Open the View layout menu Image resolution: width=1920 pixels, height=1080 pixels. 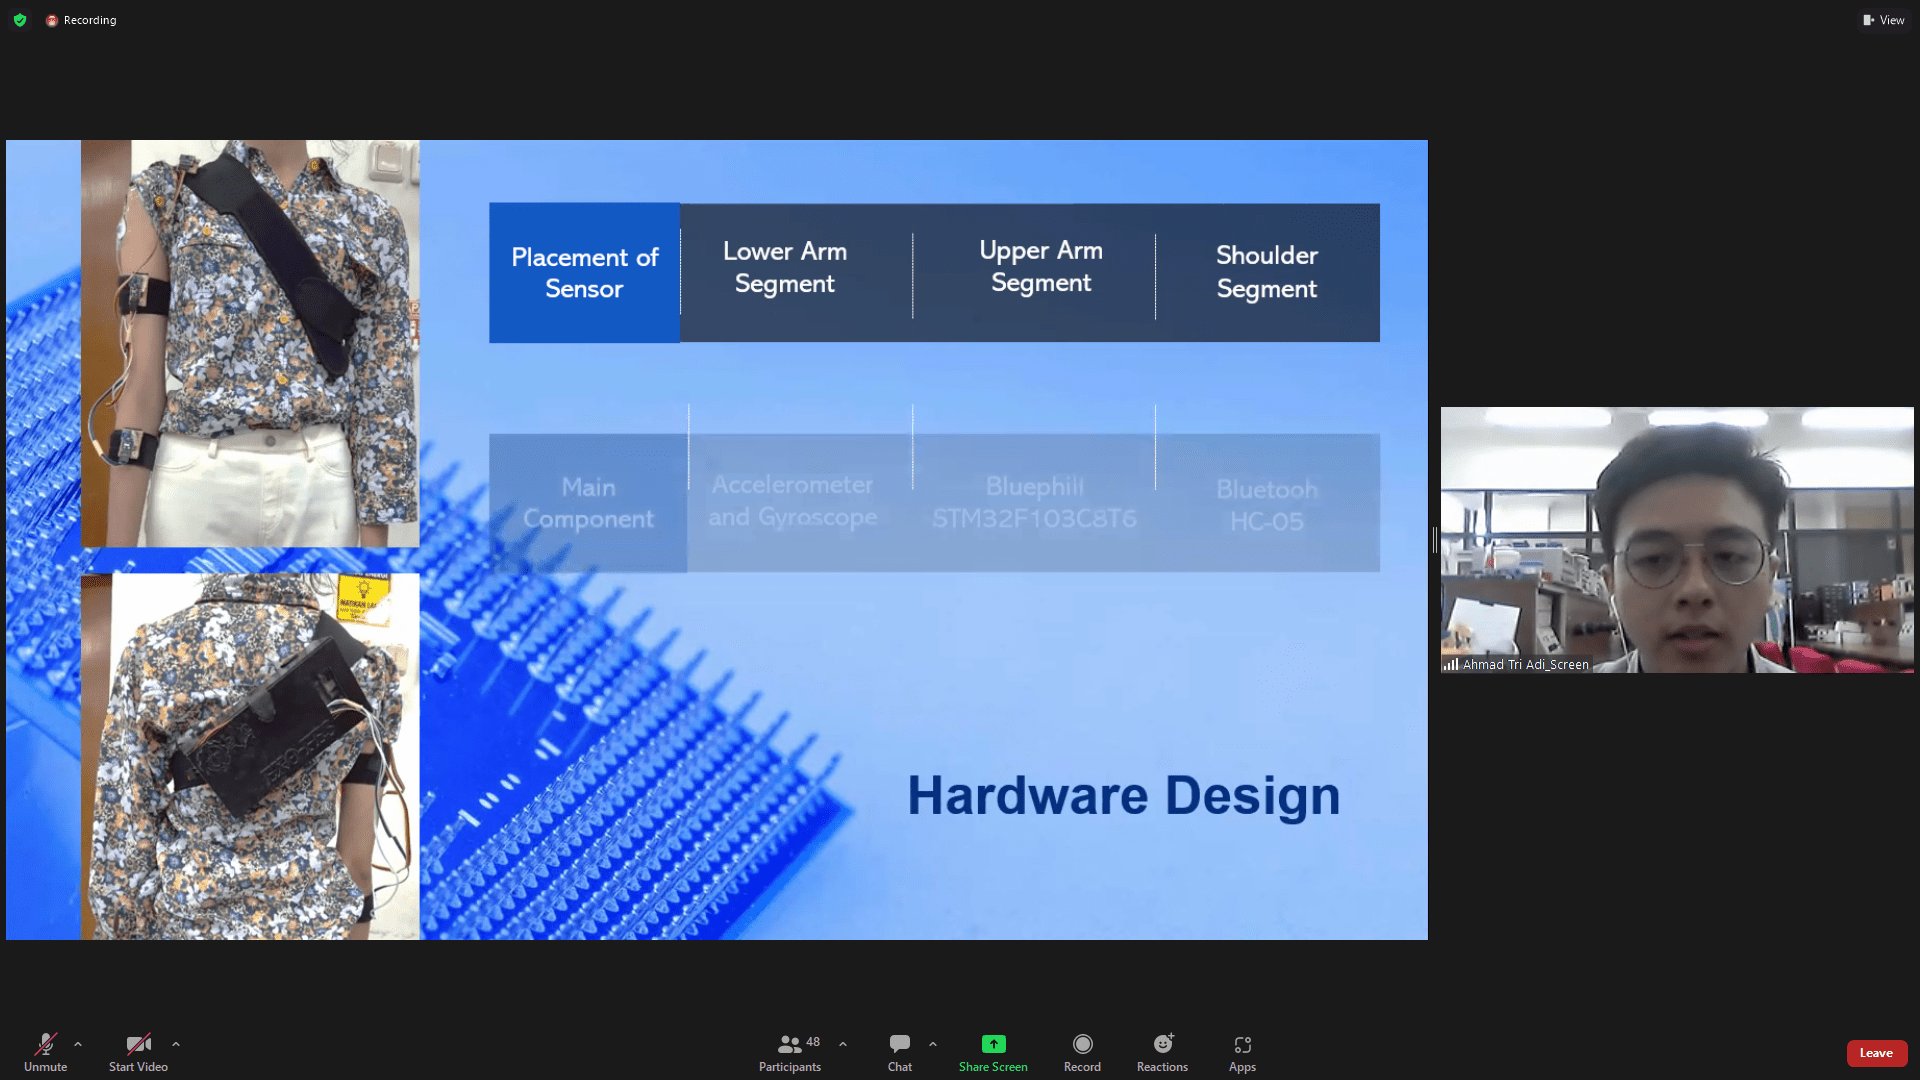coord(1884,20)
